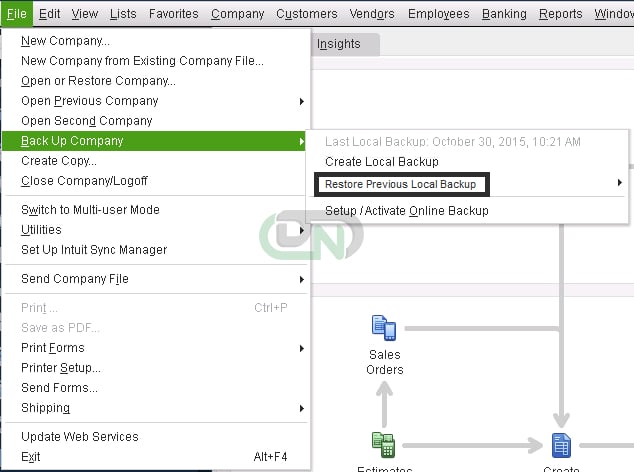Choose Open or Restore Company...
Image resolution: width=634 pixels, height=472 pixels.
point(156,81)
